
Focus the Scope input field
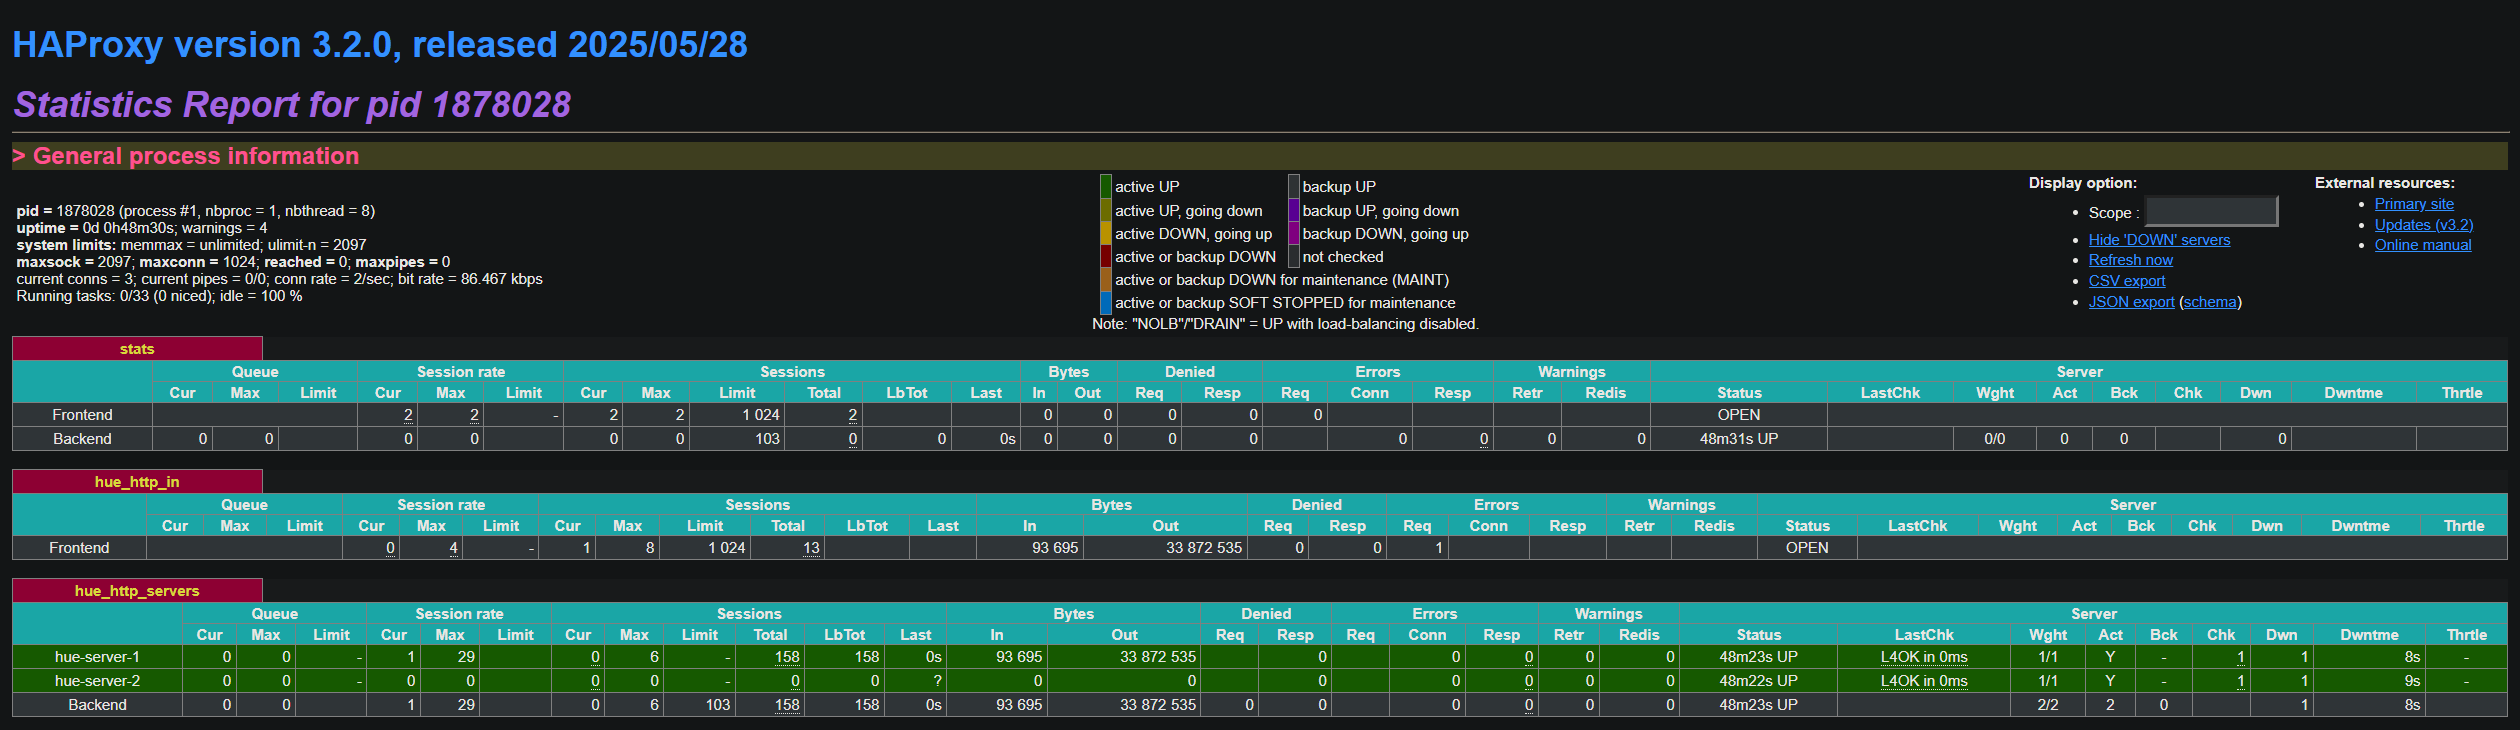coord(2212,211)
